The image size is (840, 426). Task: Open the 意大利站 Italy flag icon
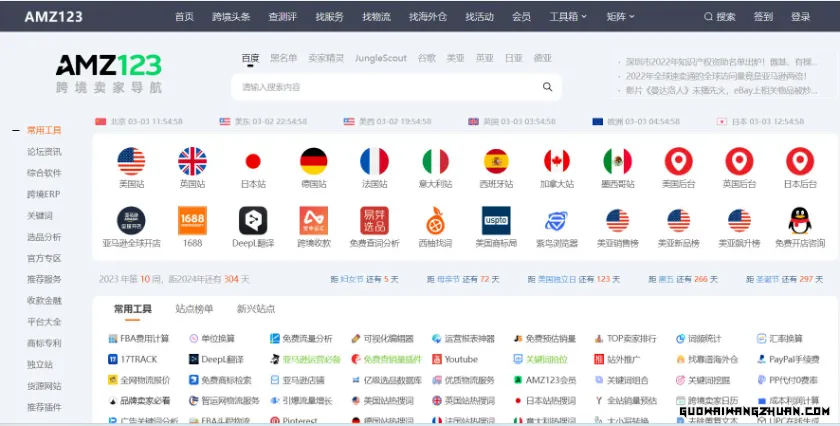click(x=436, y=161)
